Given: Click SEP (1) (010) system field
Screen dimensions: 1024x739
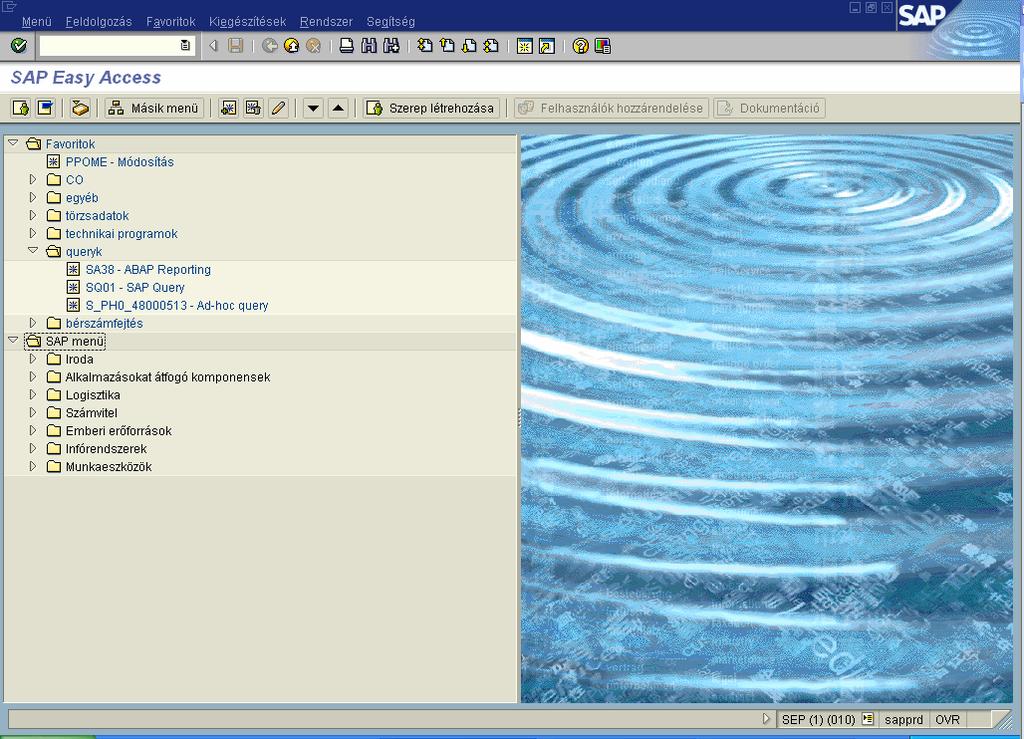Looking at the screenshot, I should pos(819,719).
